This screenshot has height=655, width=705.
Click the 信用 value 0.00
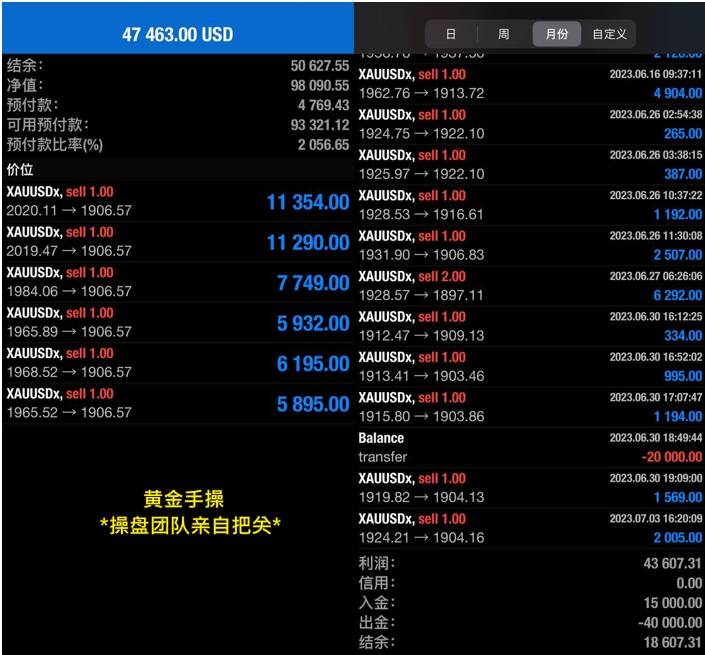click(x=689, y=584)
